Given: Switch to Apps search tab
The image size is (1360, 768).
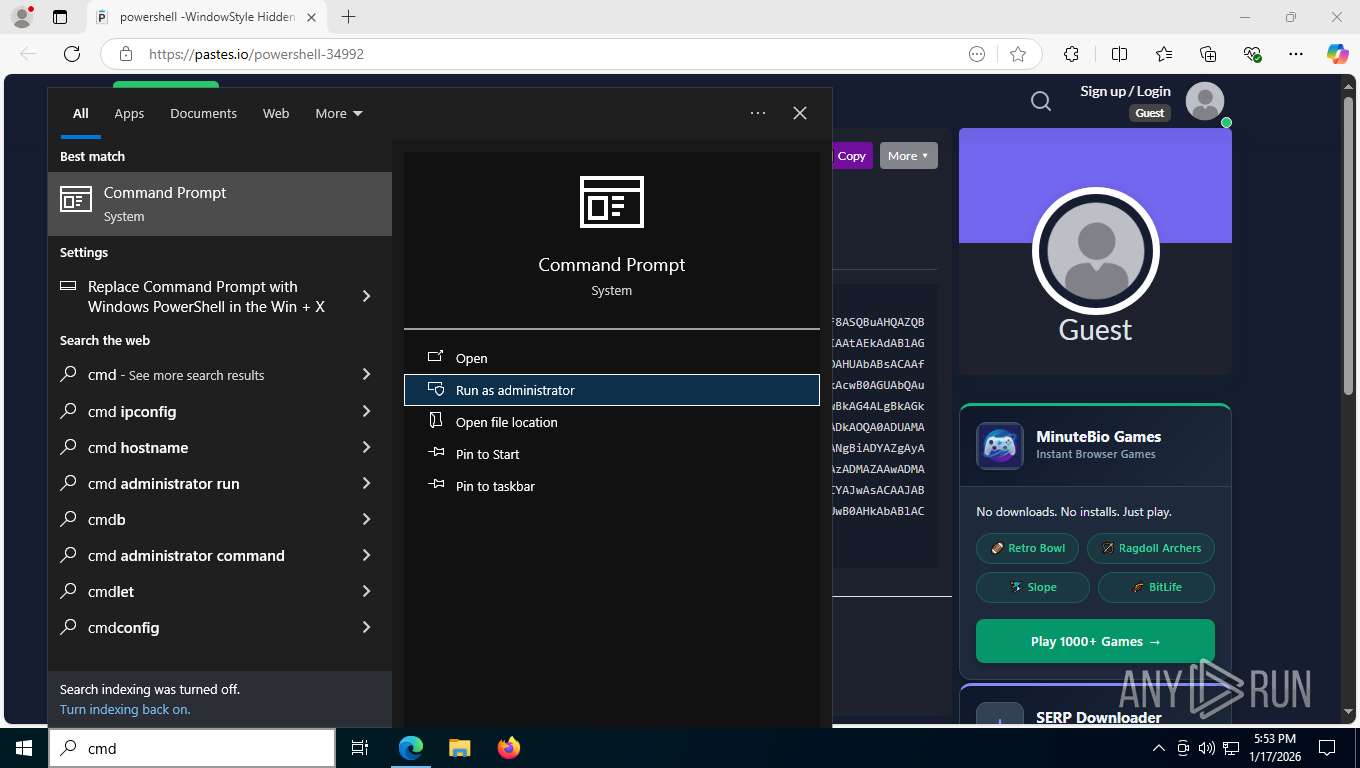Looking at the screenshot, I should coord(129,113).
